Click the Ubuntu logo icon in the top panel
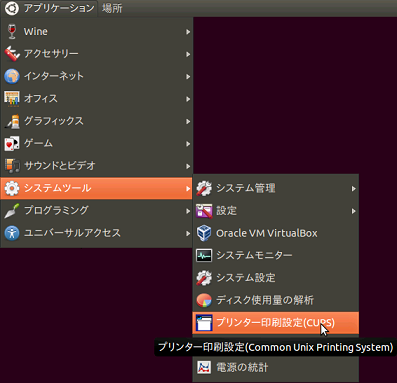397x383 pixels. coord(12,8)
